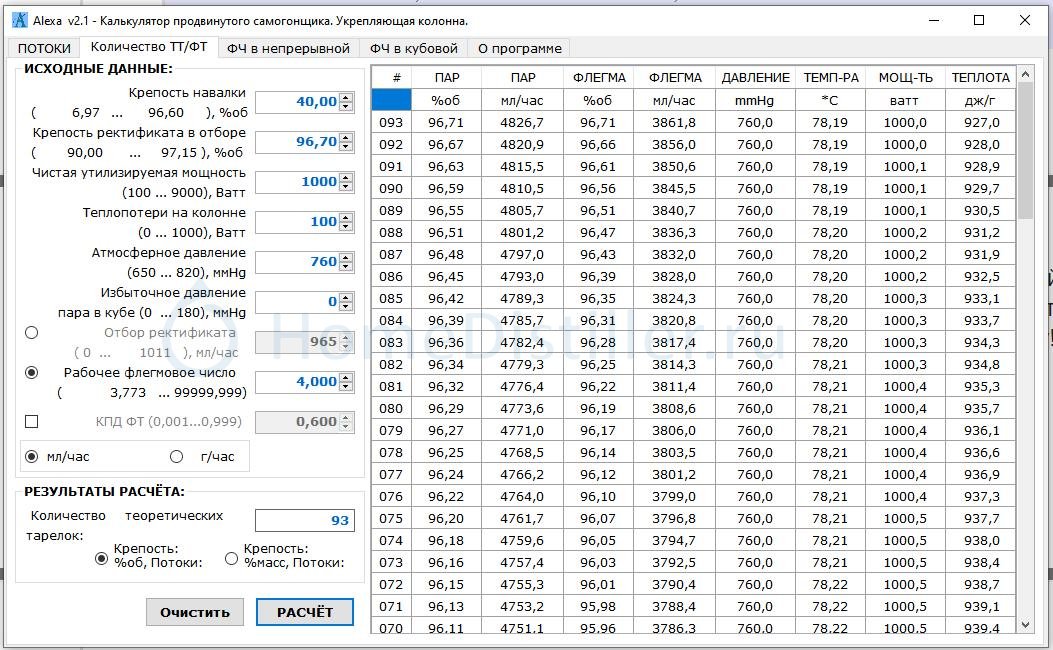Select Крепость %об, Потоки radio button
The image size is (1053, 650).
pyautogui.click(x=101, y=558)
